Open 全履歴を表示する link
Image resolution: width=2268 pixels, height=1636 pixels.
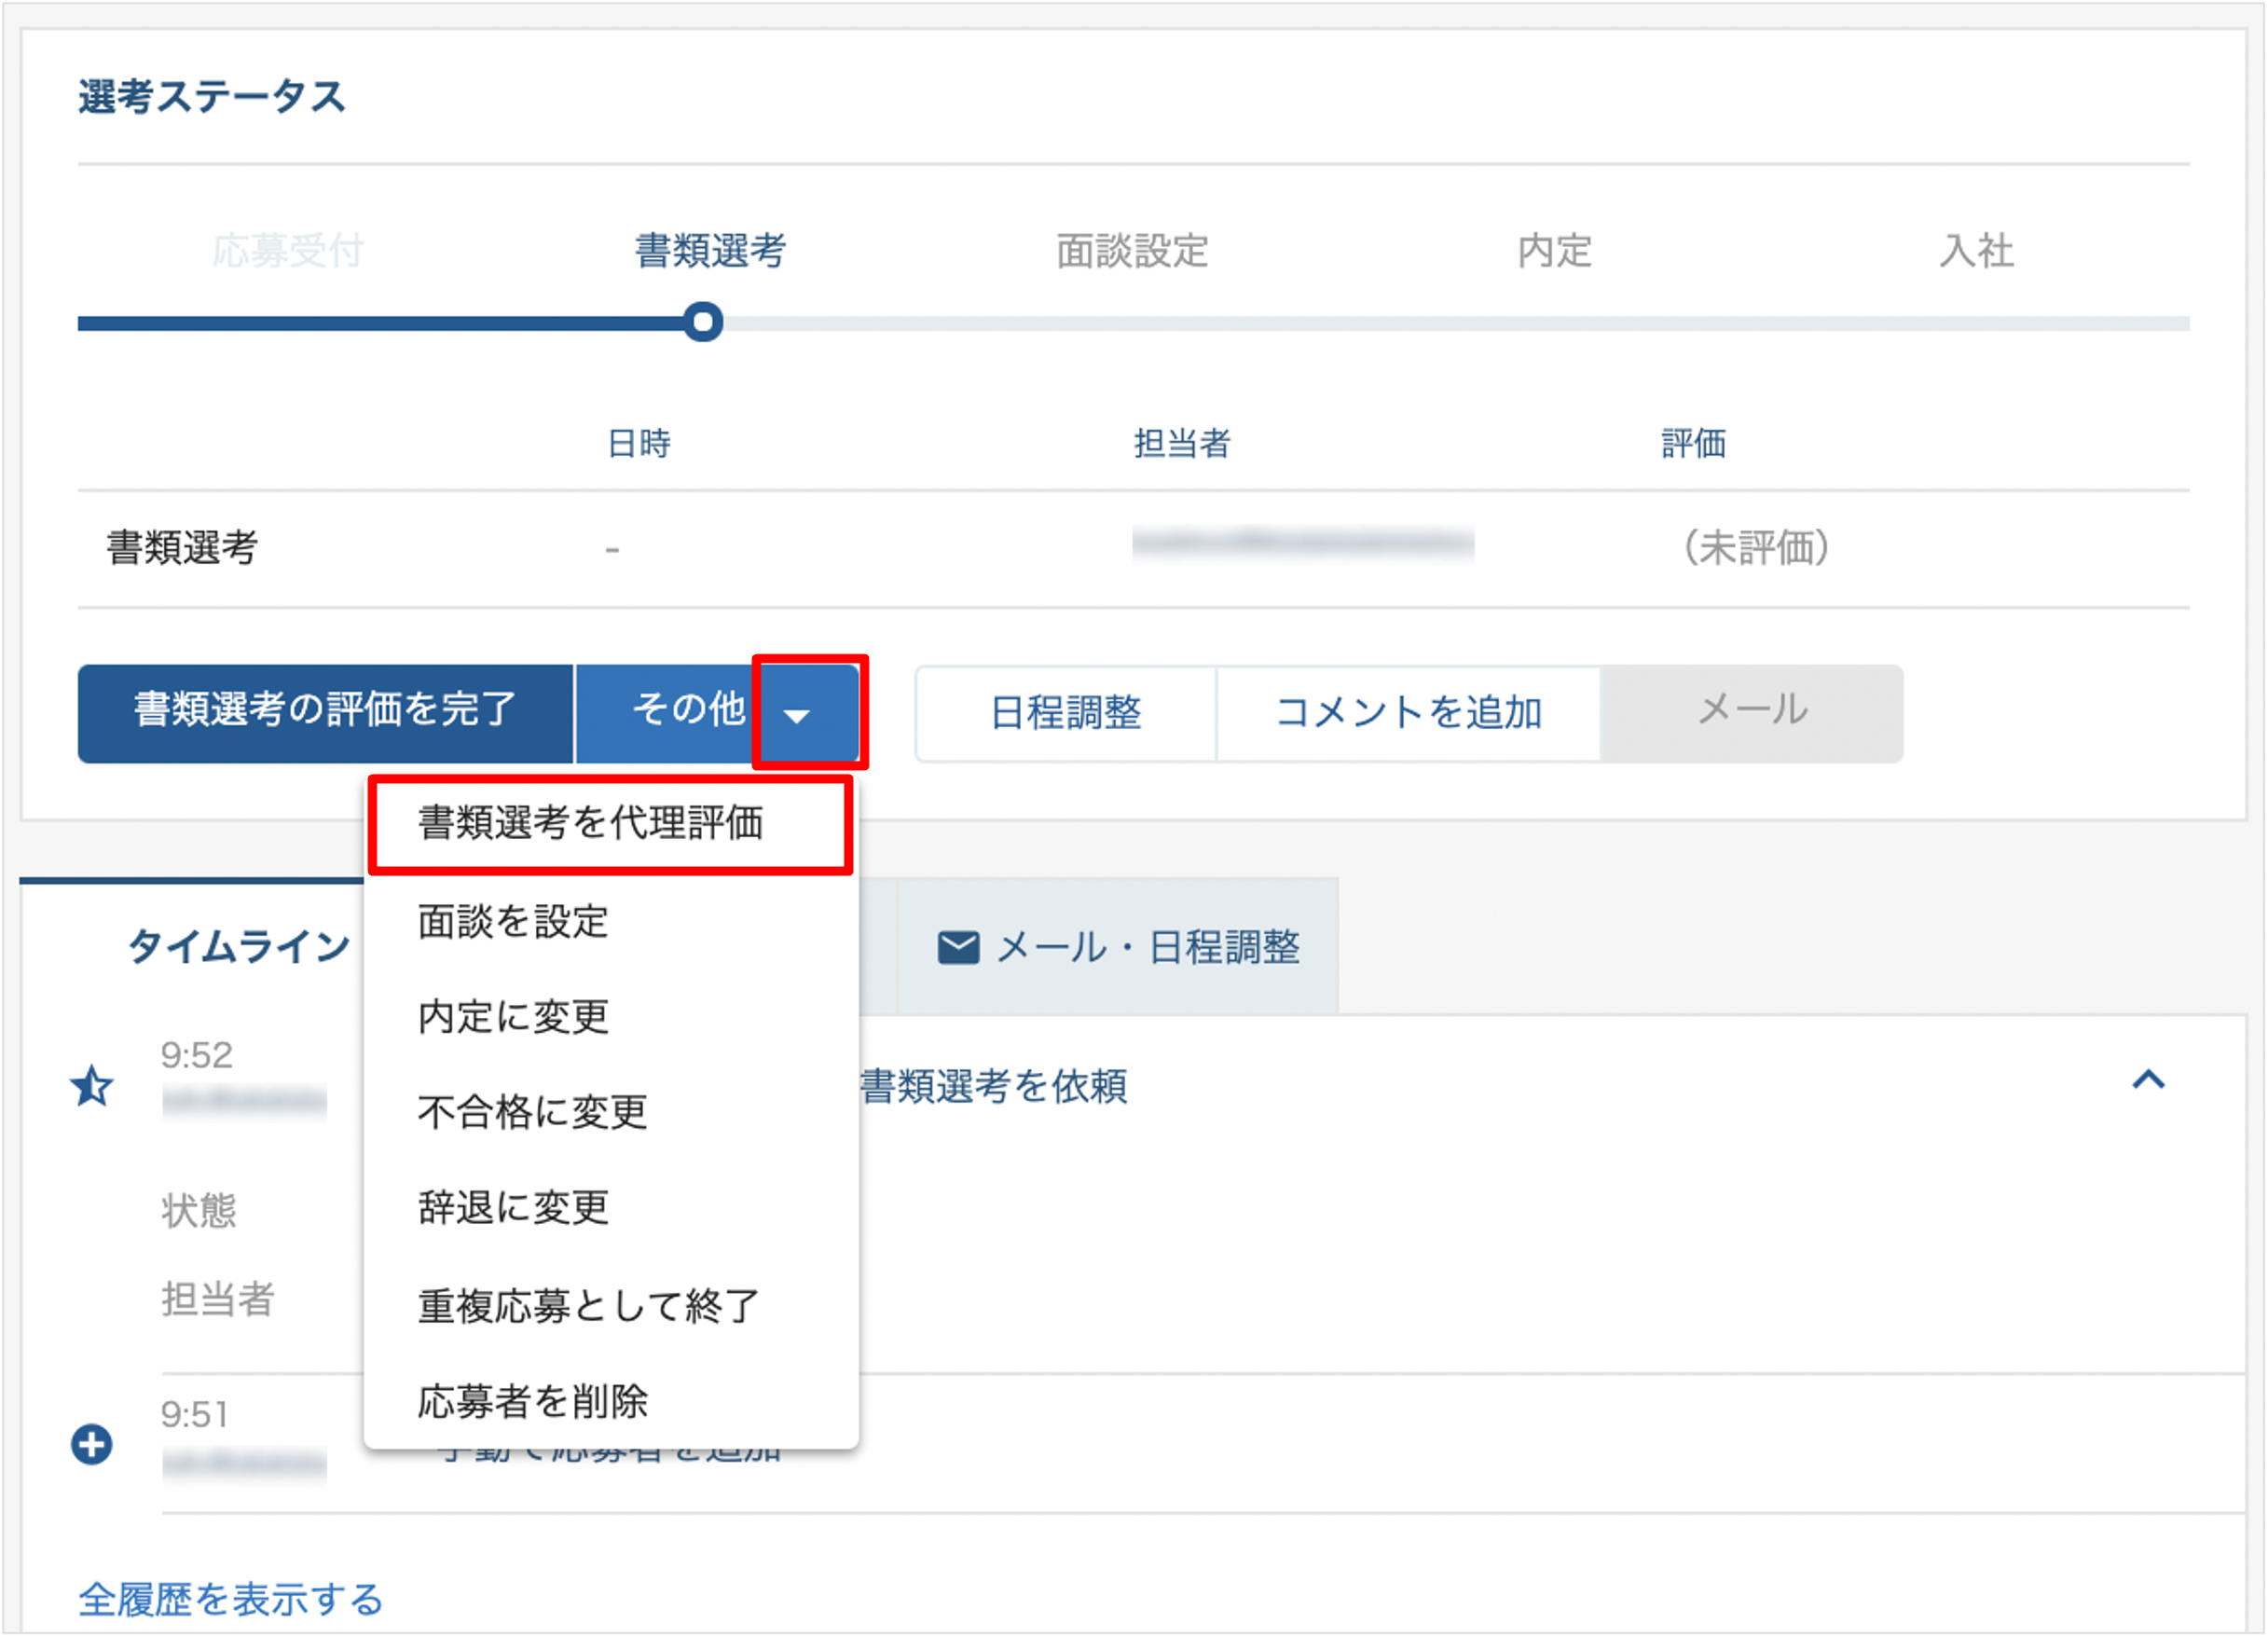pos(231,1599)
